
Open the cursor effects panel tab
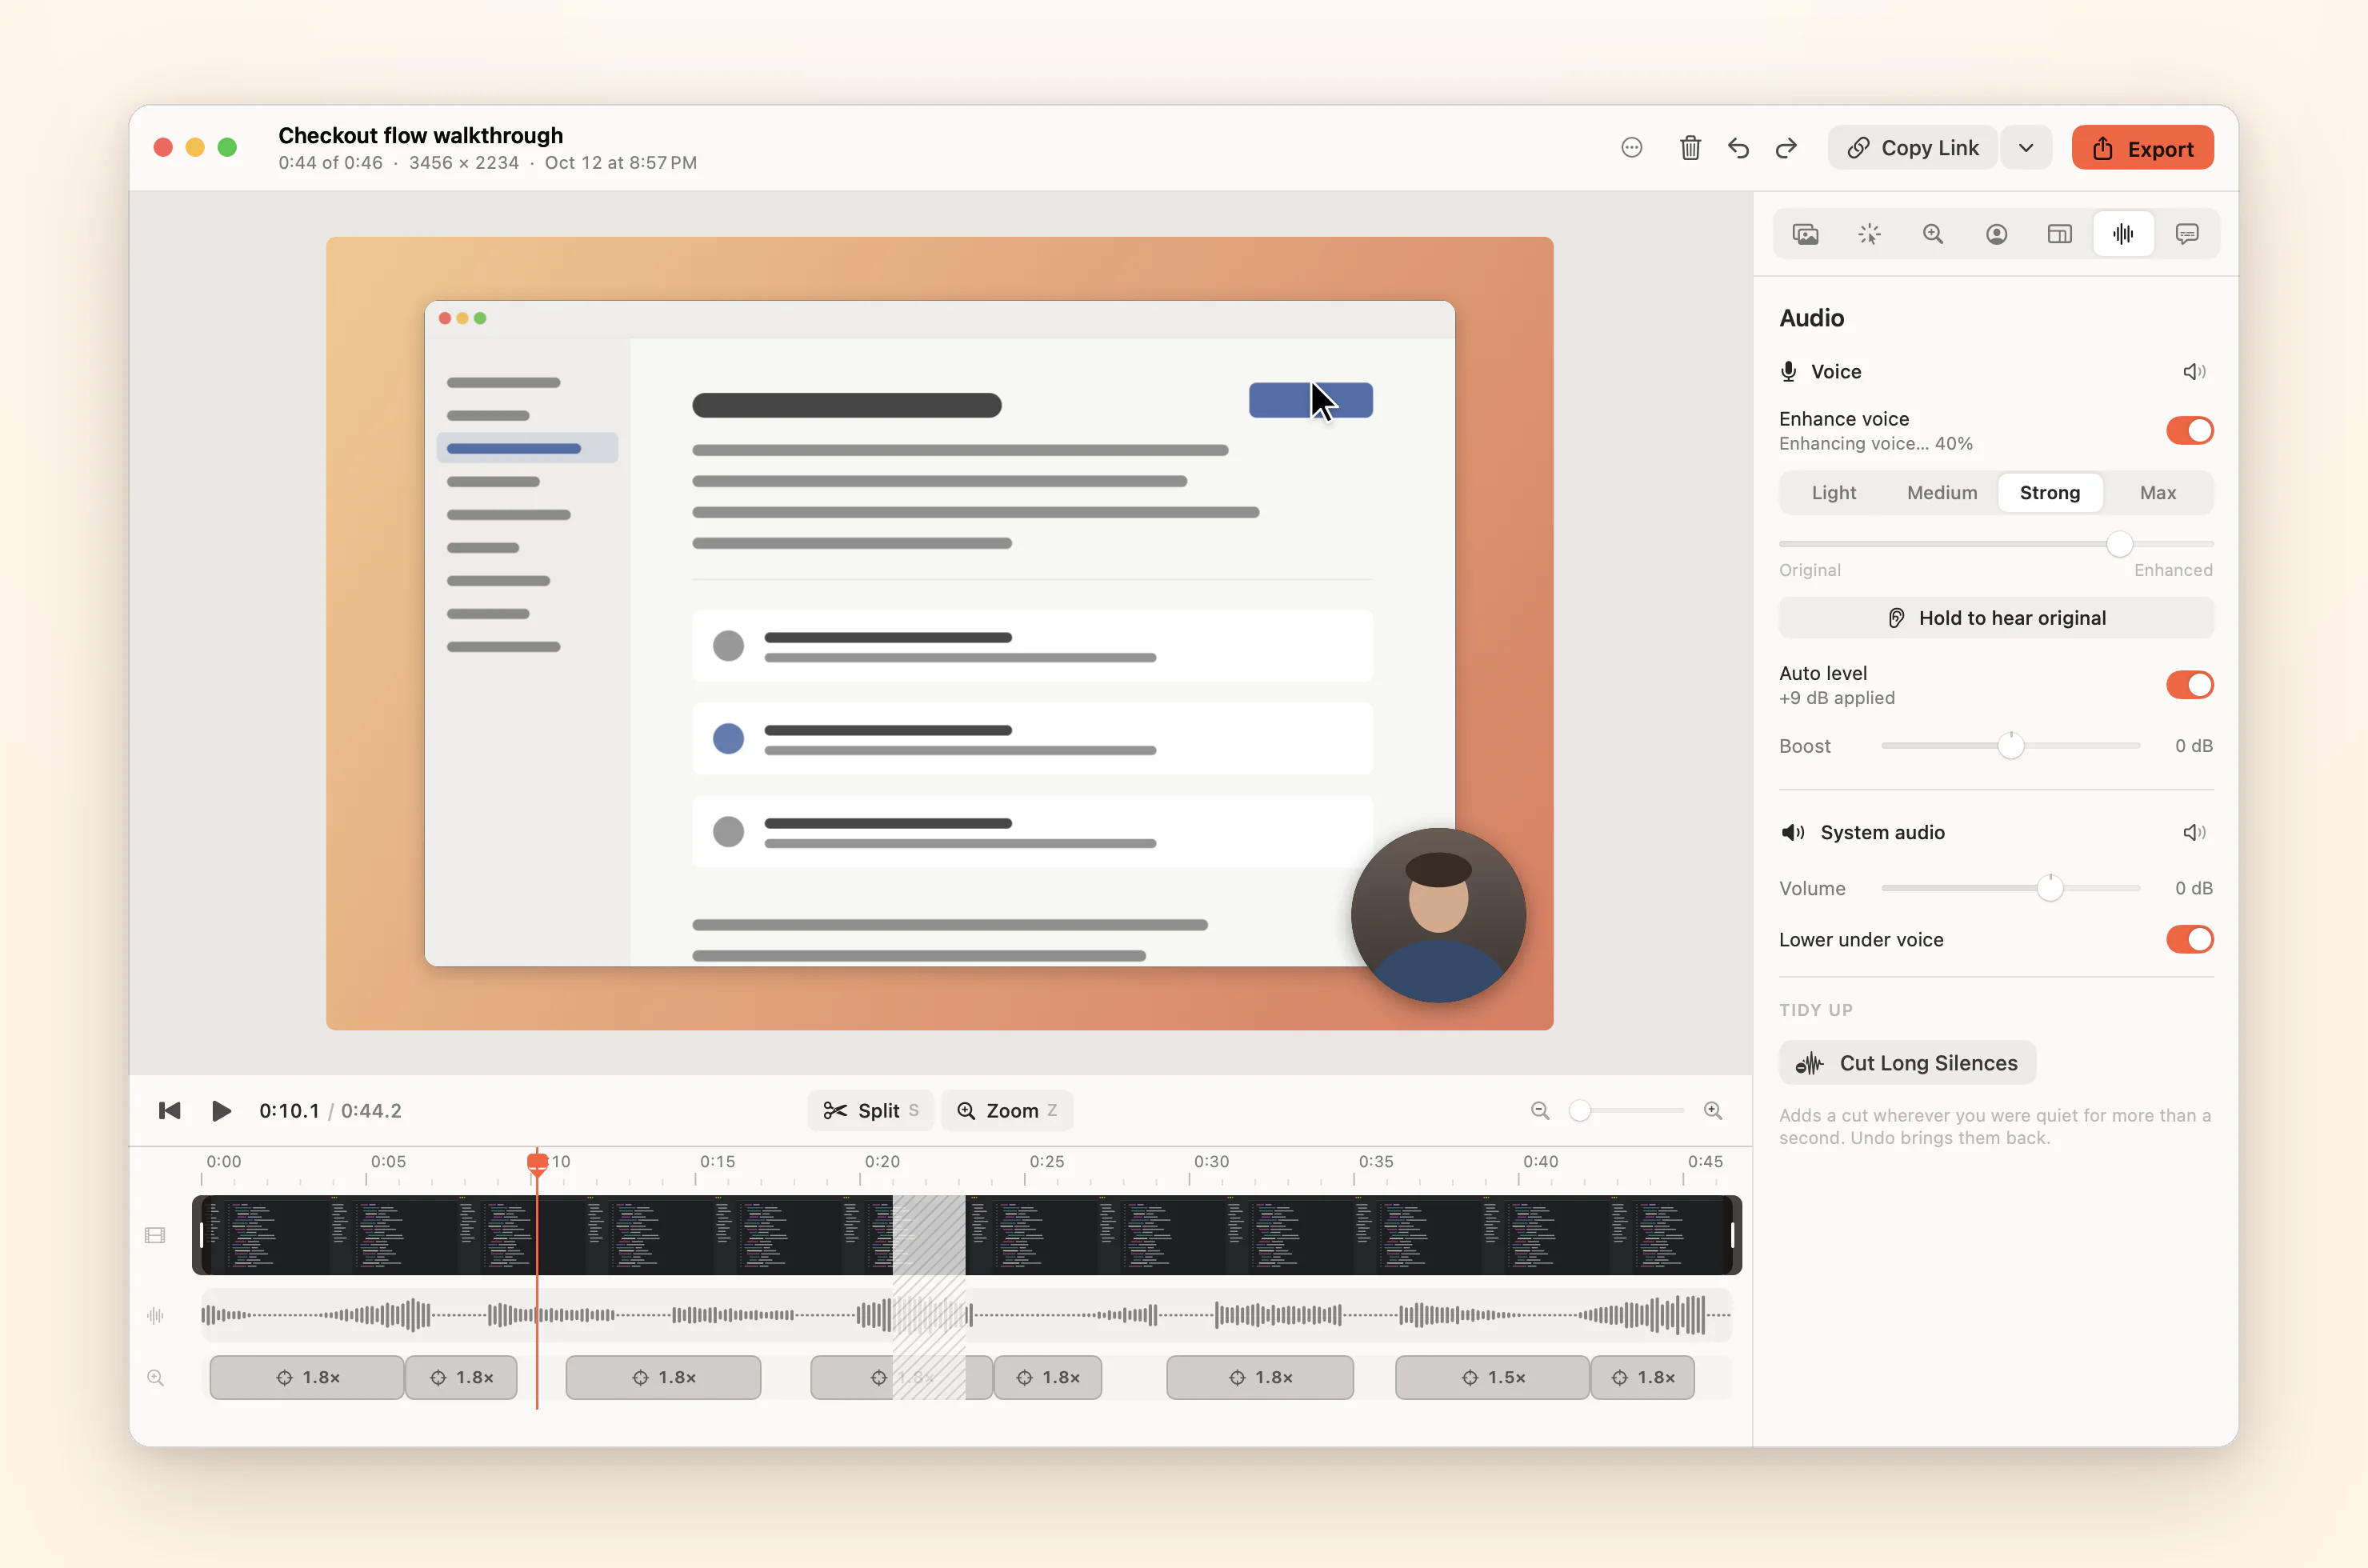click(1869, 234)
